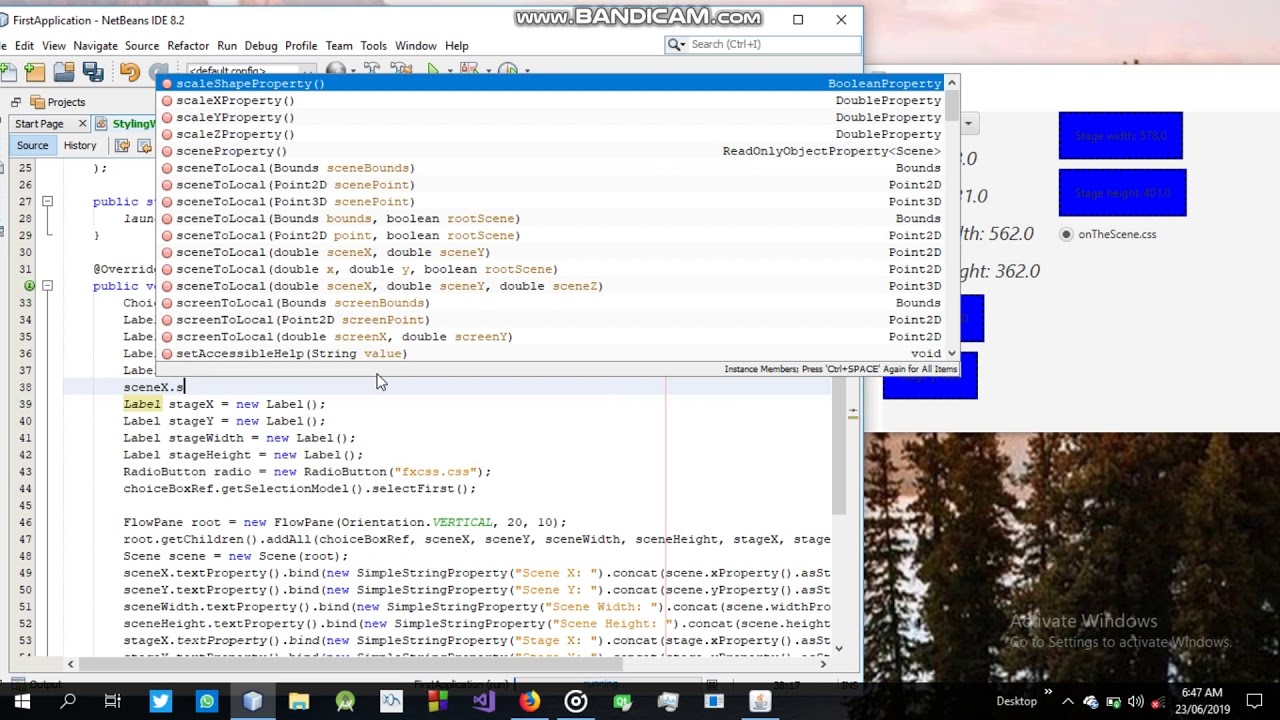Screen dimensions: 1280x720
Task: Collapse the code fold at line 27
Action: pos(47,202)
